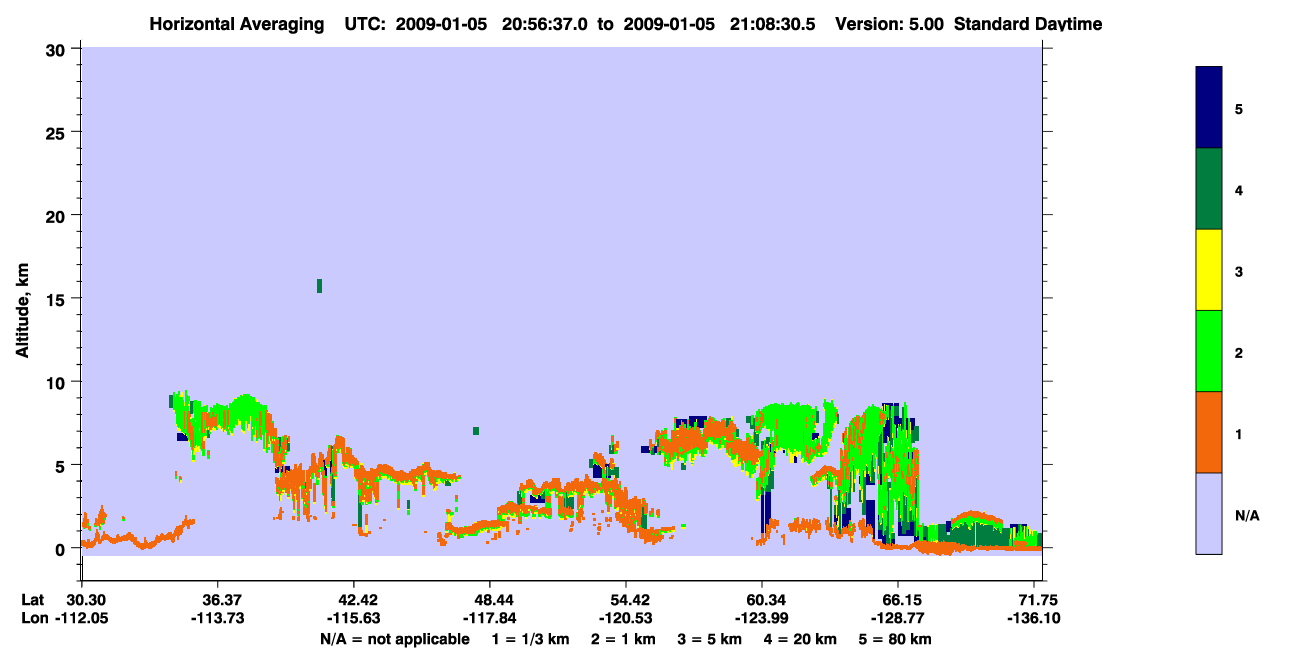
Task: Click the y-axis tick label 30
Action: (58, 48)
